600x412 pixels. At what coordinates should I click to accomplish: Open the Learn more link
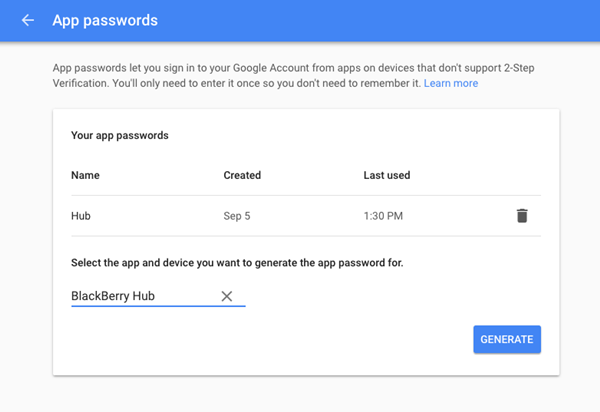(x=451, y=83)
